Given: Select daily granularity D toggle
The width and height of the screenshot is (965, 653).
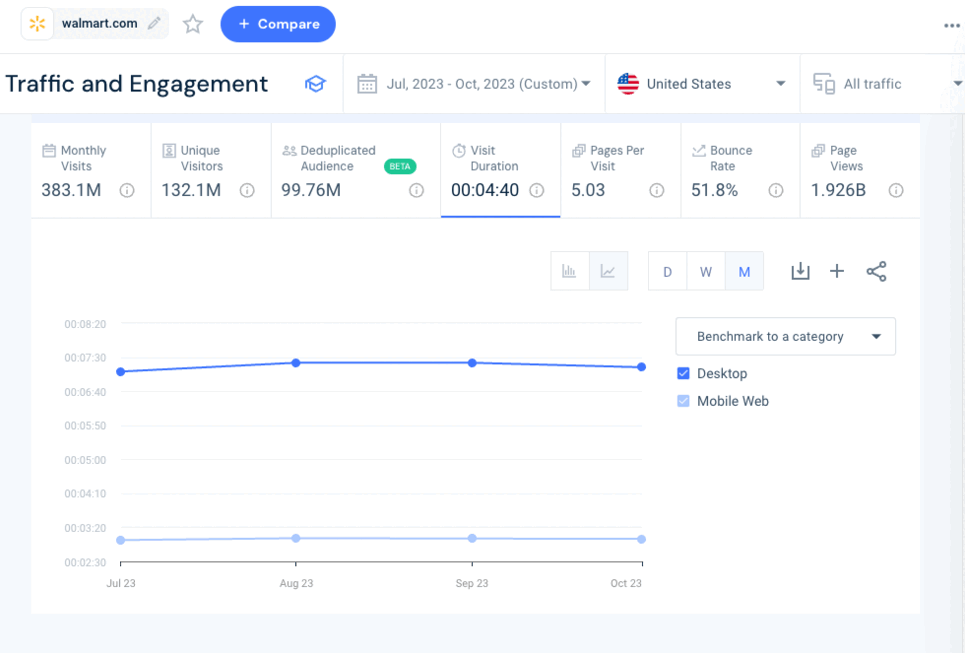Looking at the screenshot, I should coord(667,272).
